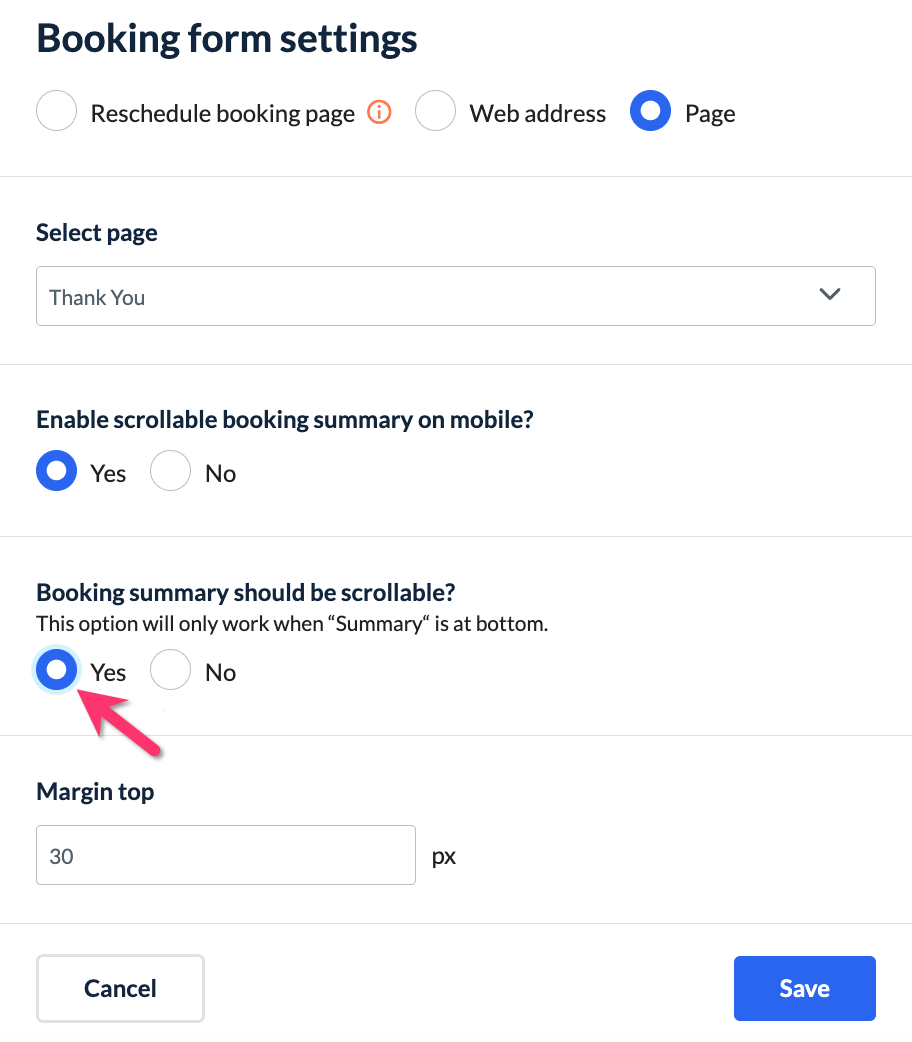This screenshot has height=1042, width=912.
Task: Click the Booking form settings heading
Action: [227, 39]
